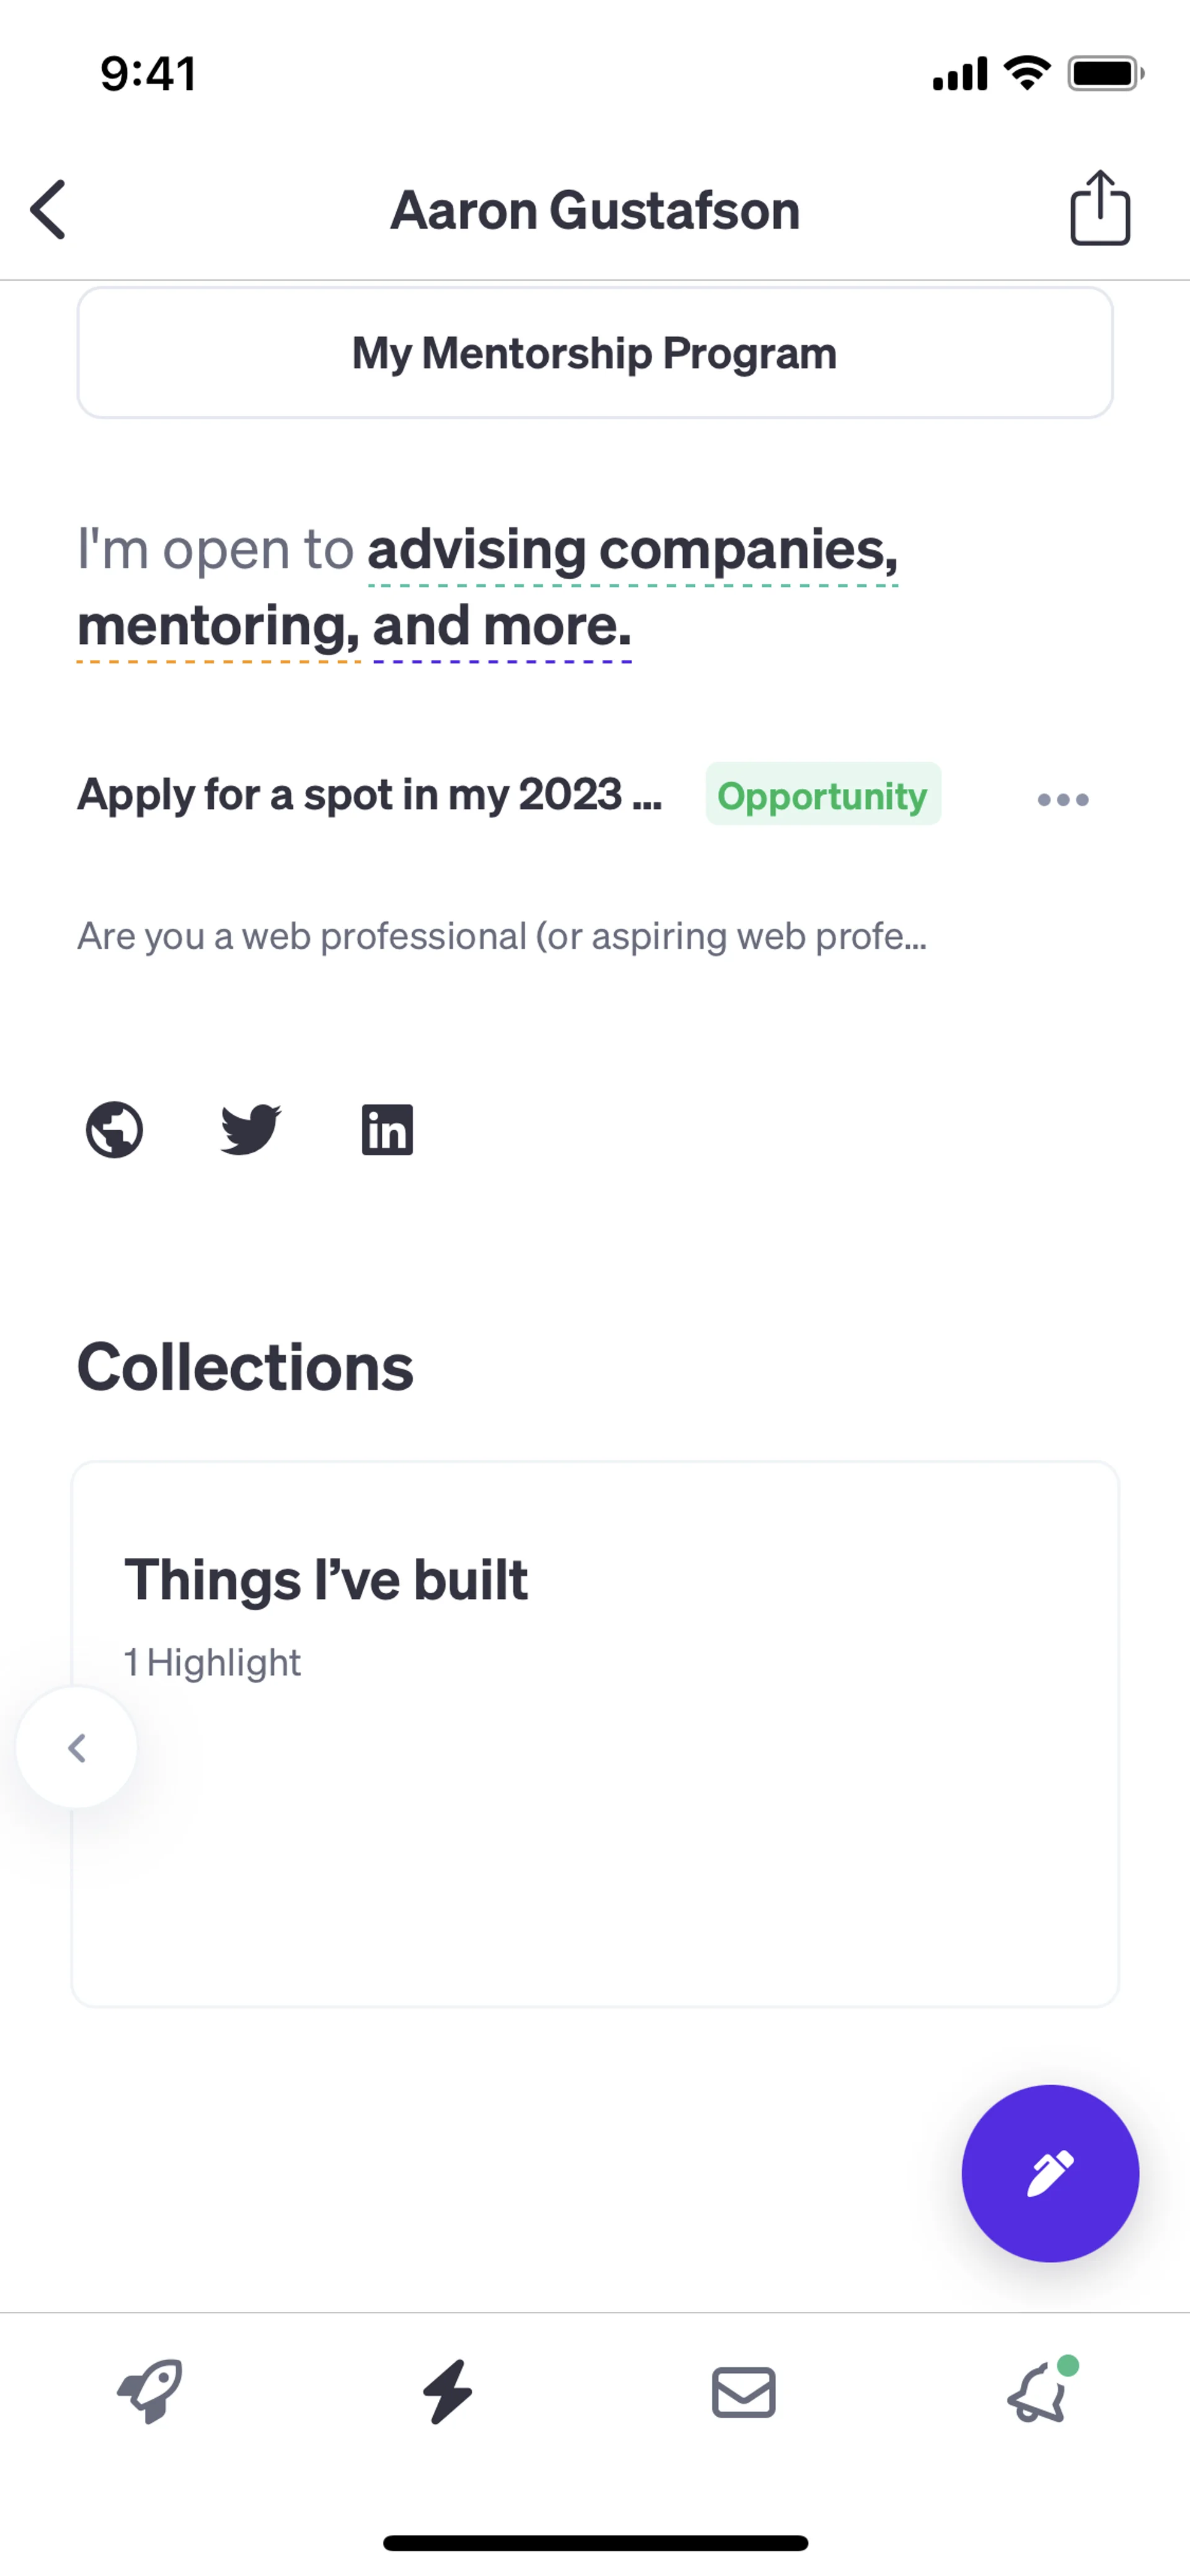Tap the back arrow in the header

[x=49, y=210]
